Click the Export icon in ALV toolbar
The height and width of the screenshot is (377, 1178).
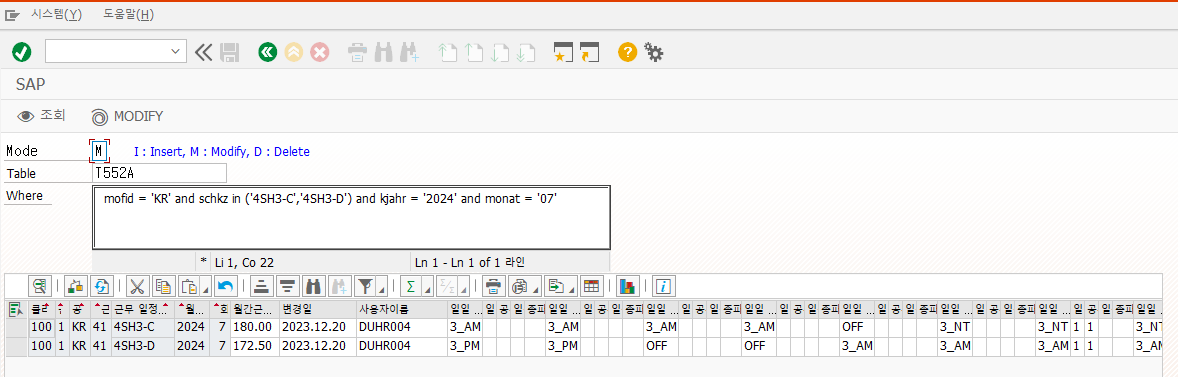tap(554, 286)
